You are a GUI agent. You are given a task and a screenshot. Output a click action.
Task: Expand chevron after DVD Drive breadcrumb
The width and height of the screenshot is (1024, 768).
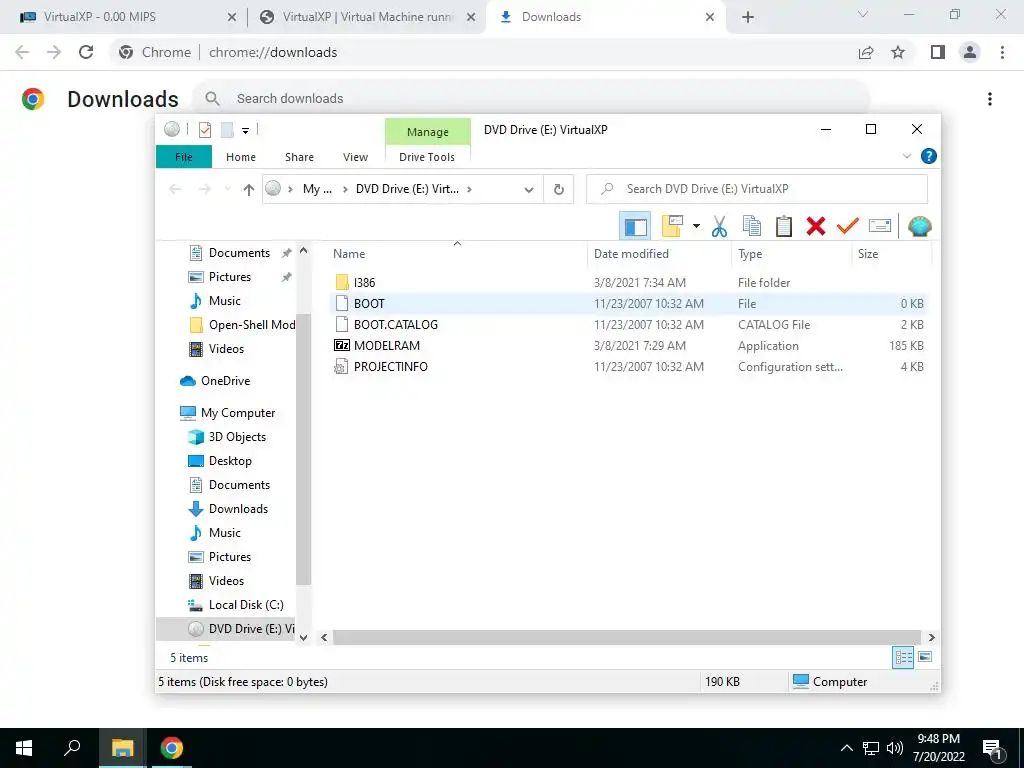(x=469, y=189)
